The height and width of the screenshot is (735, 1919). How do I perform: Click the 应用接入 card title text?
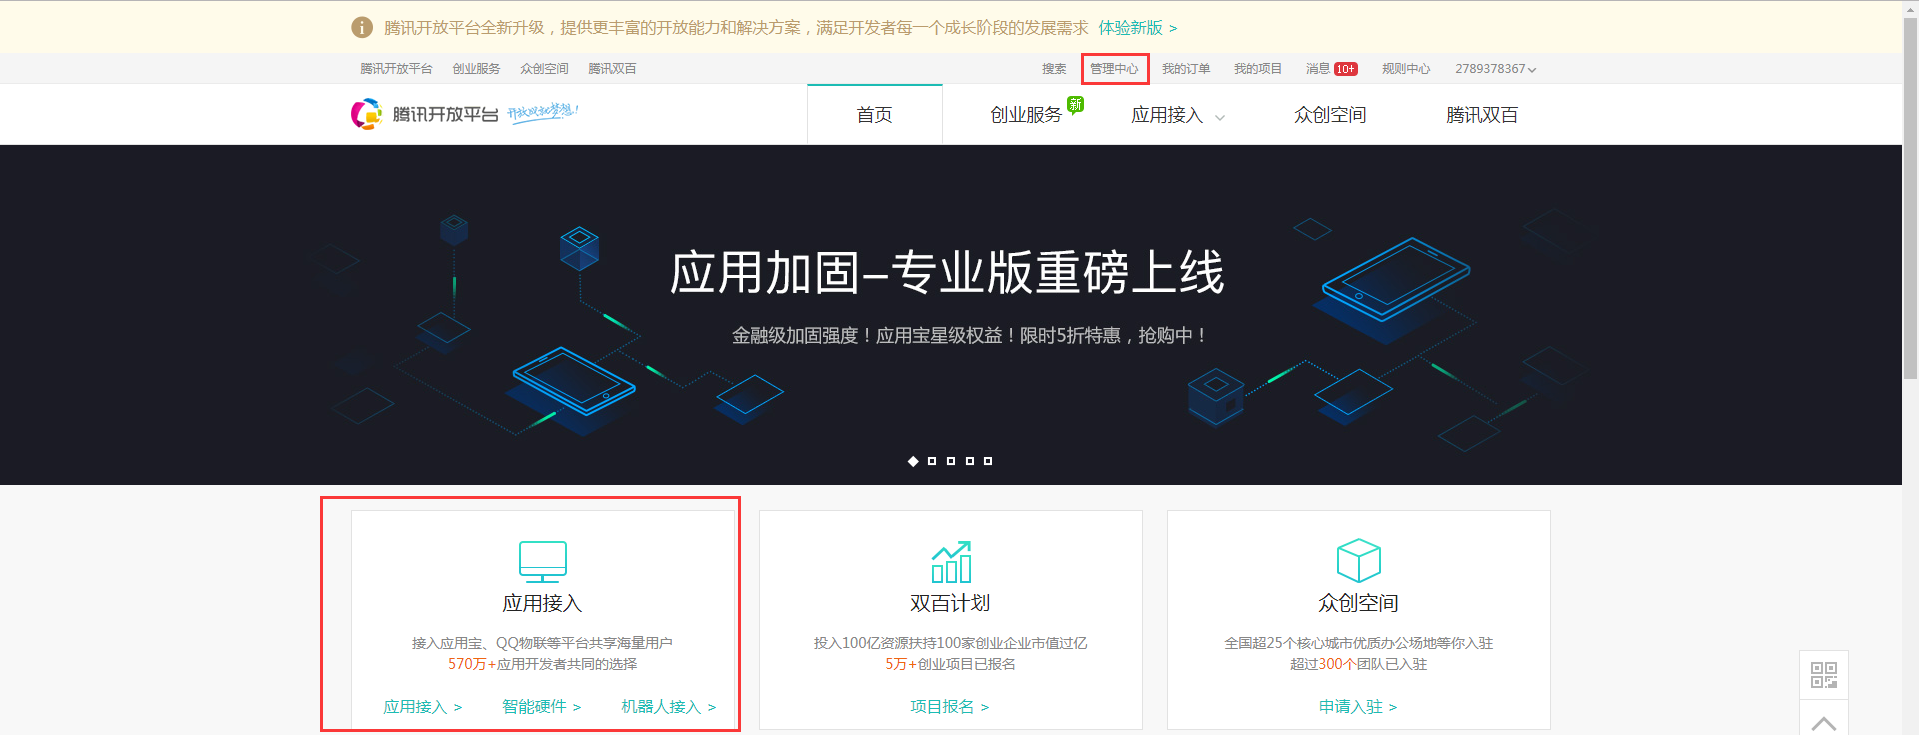542,603
